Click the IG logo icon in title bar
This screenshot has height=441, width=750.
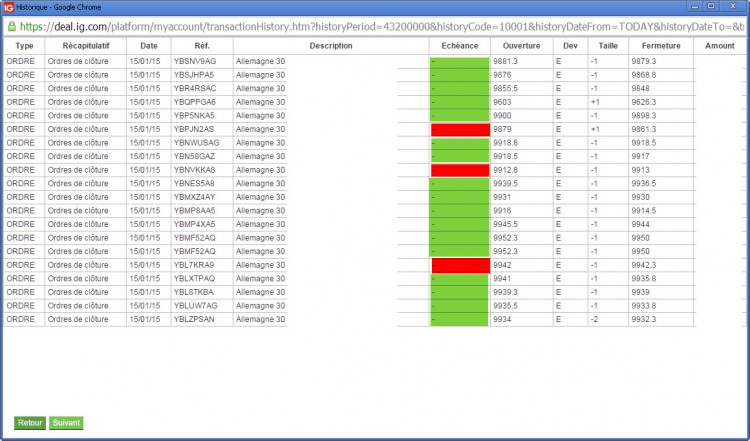tap(9, 7)
